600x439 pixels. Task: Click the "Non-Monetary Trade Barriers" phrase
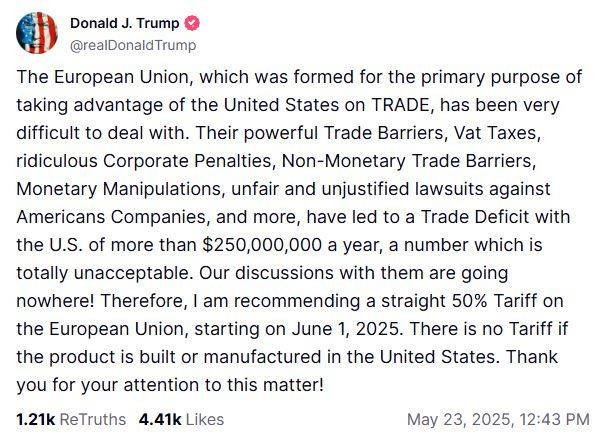point(407,161)
